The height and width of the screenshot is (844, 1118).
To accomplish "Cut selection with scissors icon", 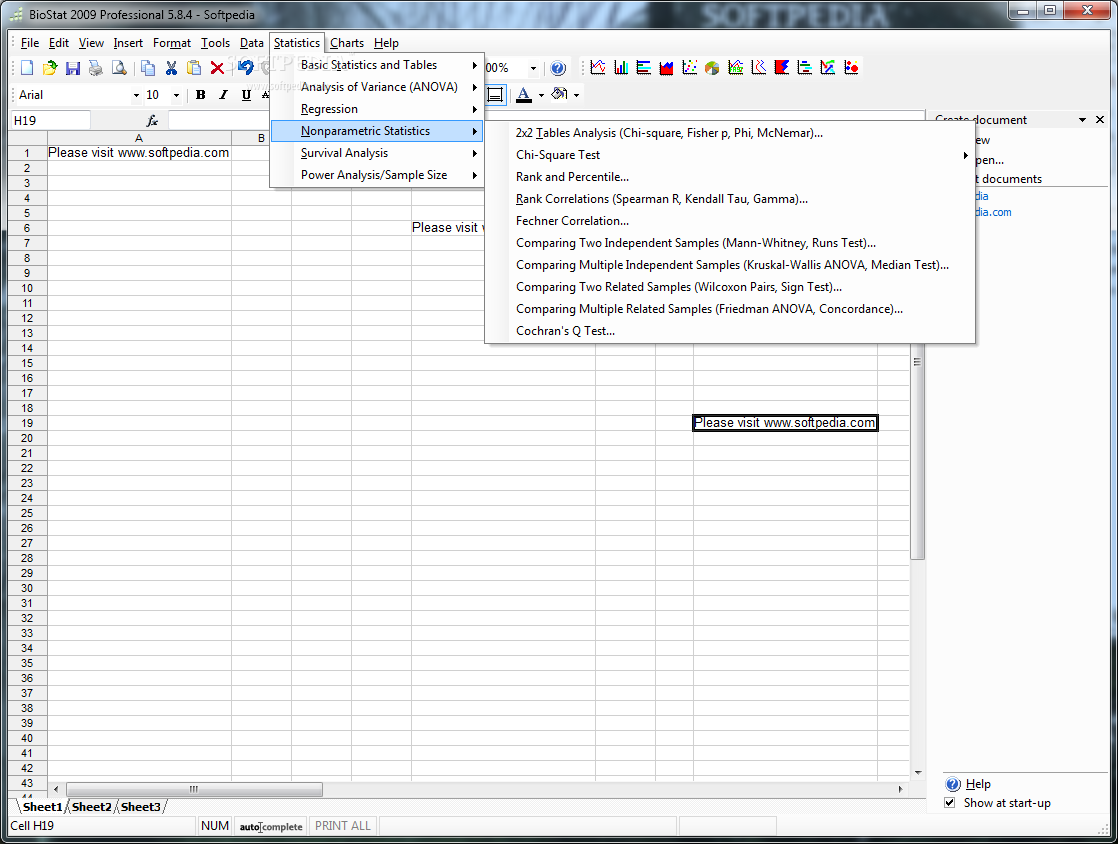I will tap(171, 68).
